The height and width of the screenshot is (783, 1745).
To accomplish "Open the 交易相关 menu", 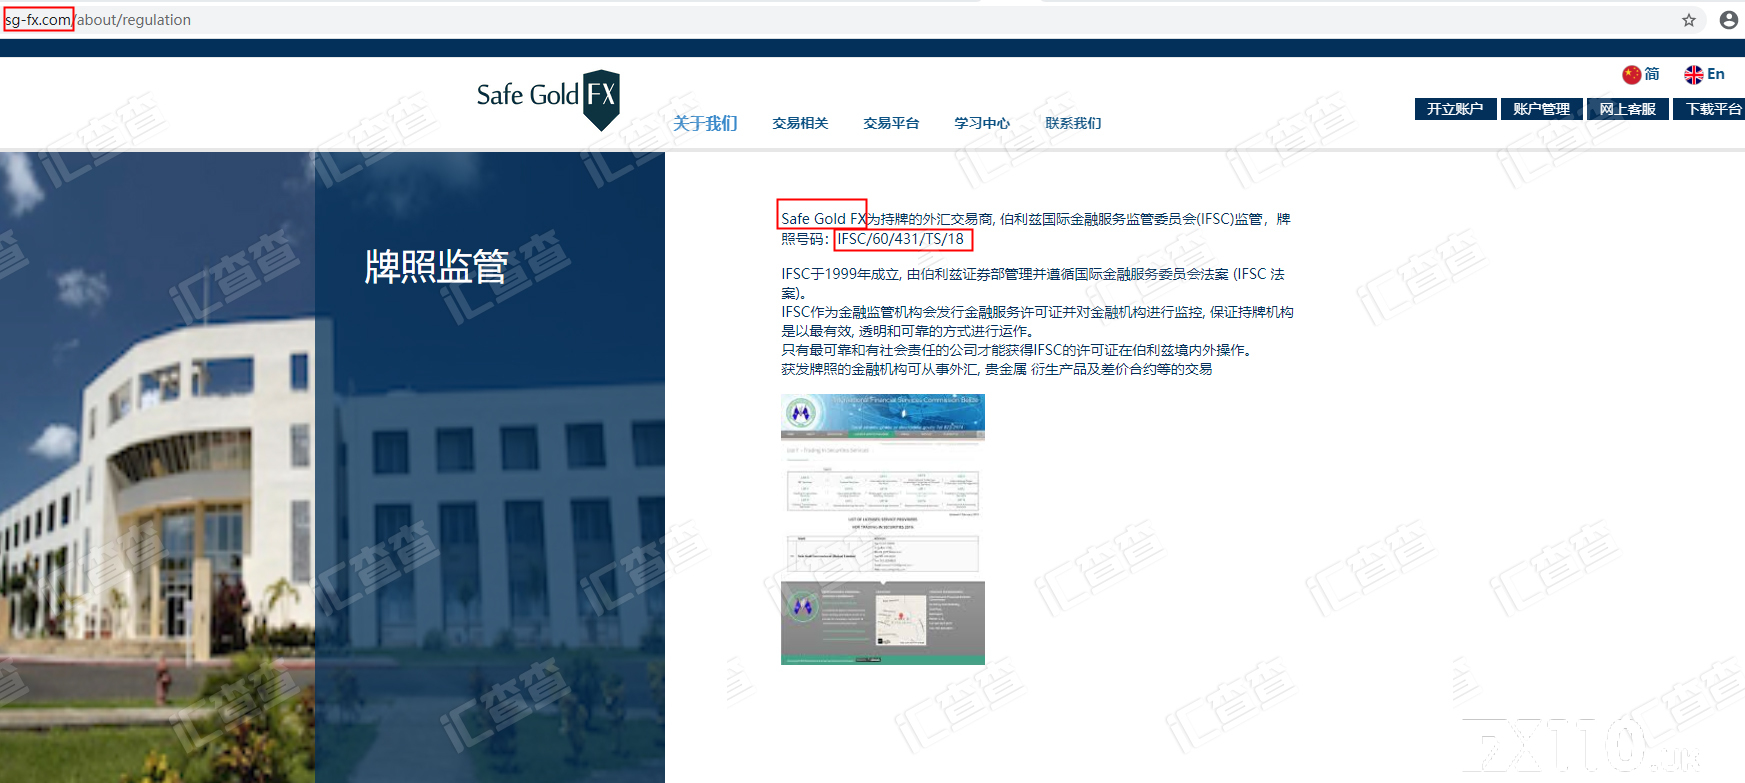I will (x=800, y=123).
